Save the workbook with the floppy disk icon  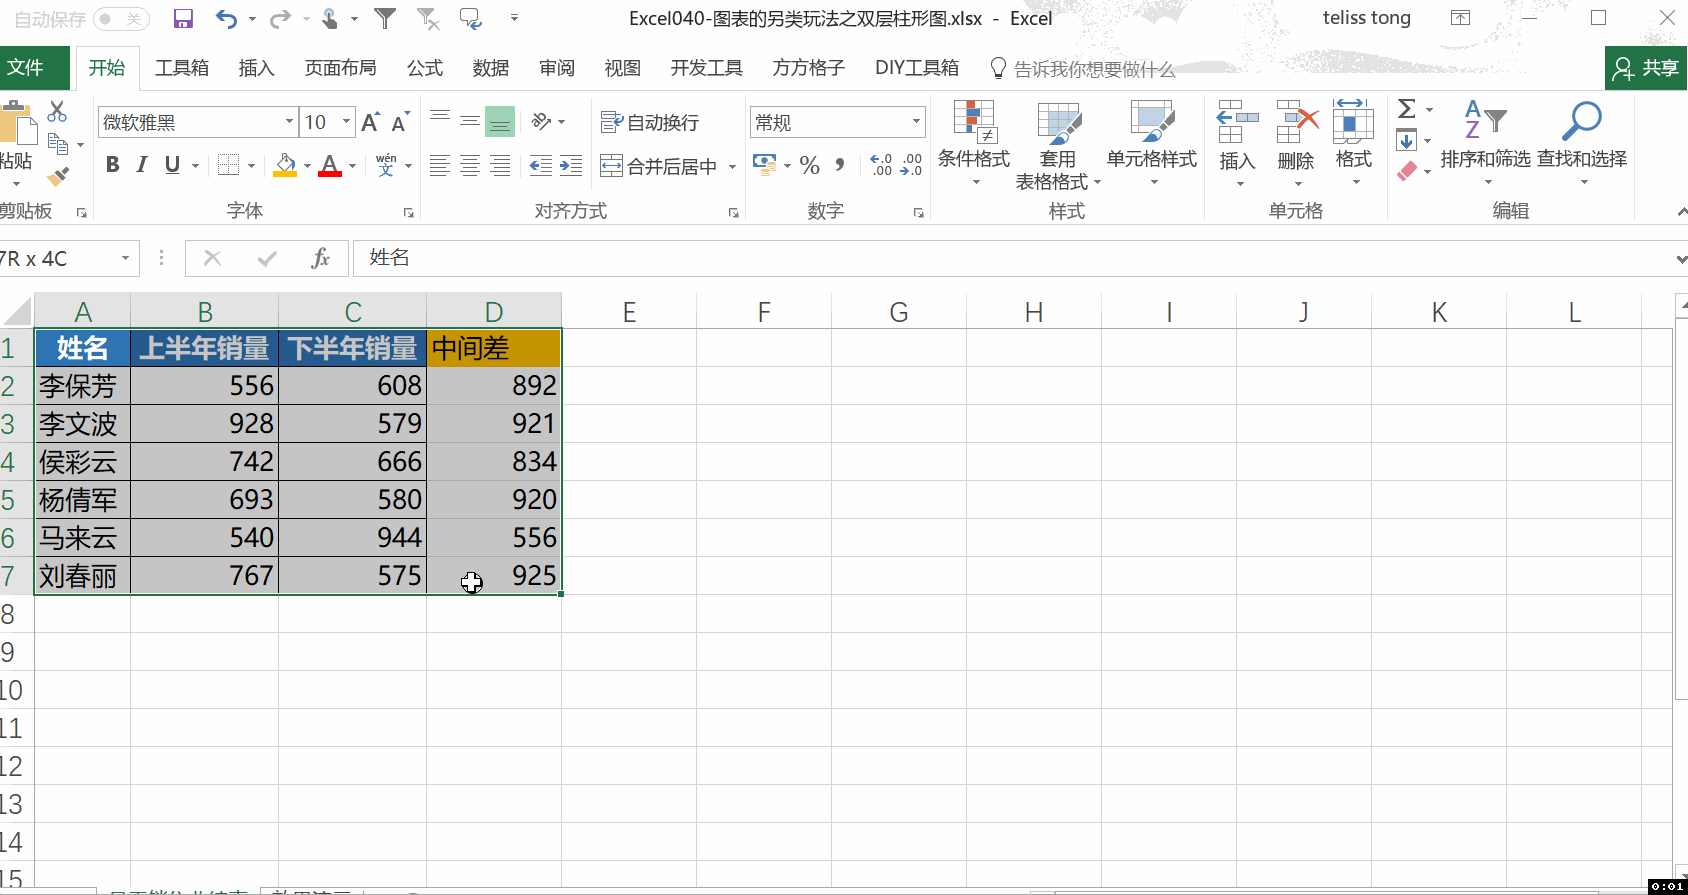pyautogui.click(x=183, y=18)
